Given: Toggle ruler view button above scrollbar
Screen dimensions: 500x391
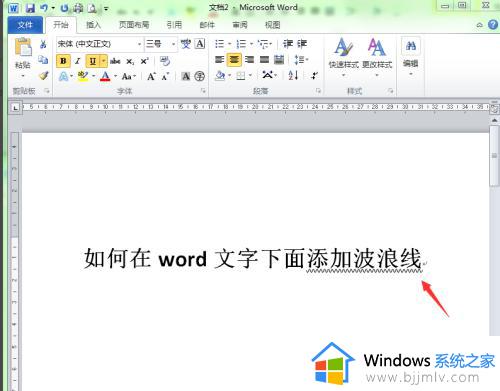Looking at the screenshot, I should pos(494,109).
